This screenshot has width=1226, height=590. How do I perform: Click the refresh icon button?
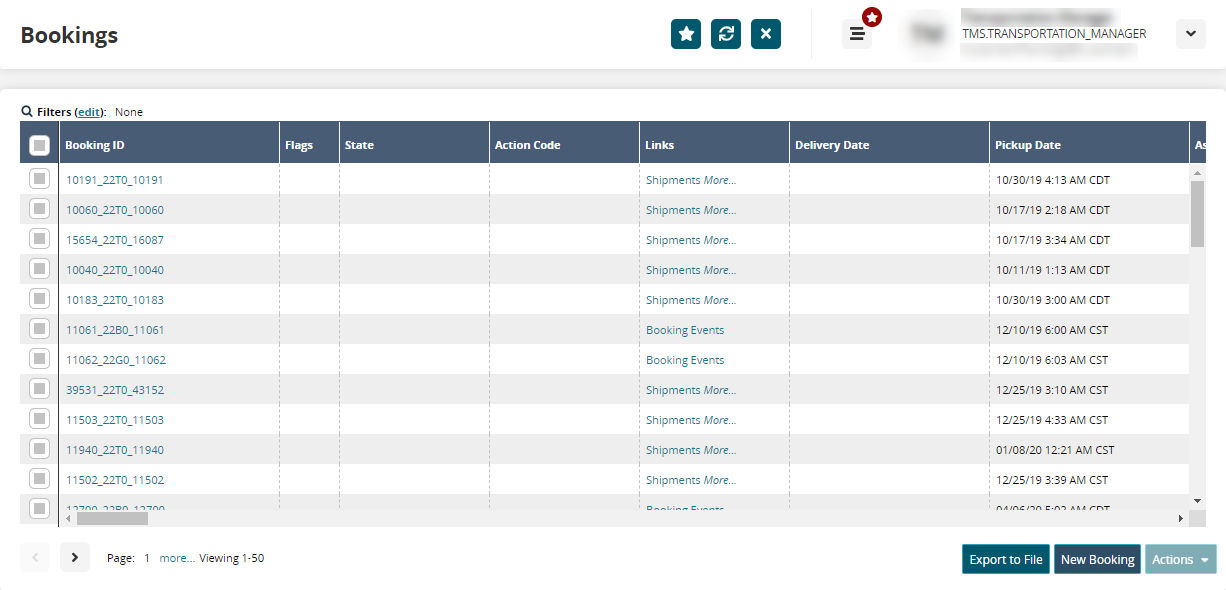click(726, 34)
